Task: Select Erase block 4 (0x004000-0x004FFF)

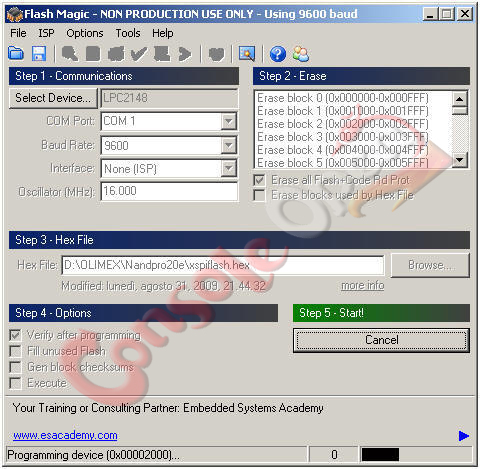Action: [343, 150]
